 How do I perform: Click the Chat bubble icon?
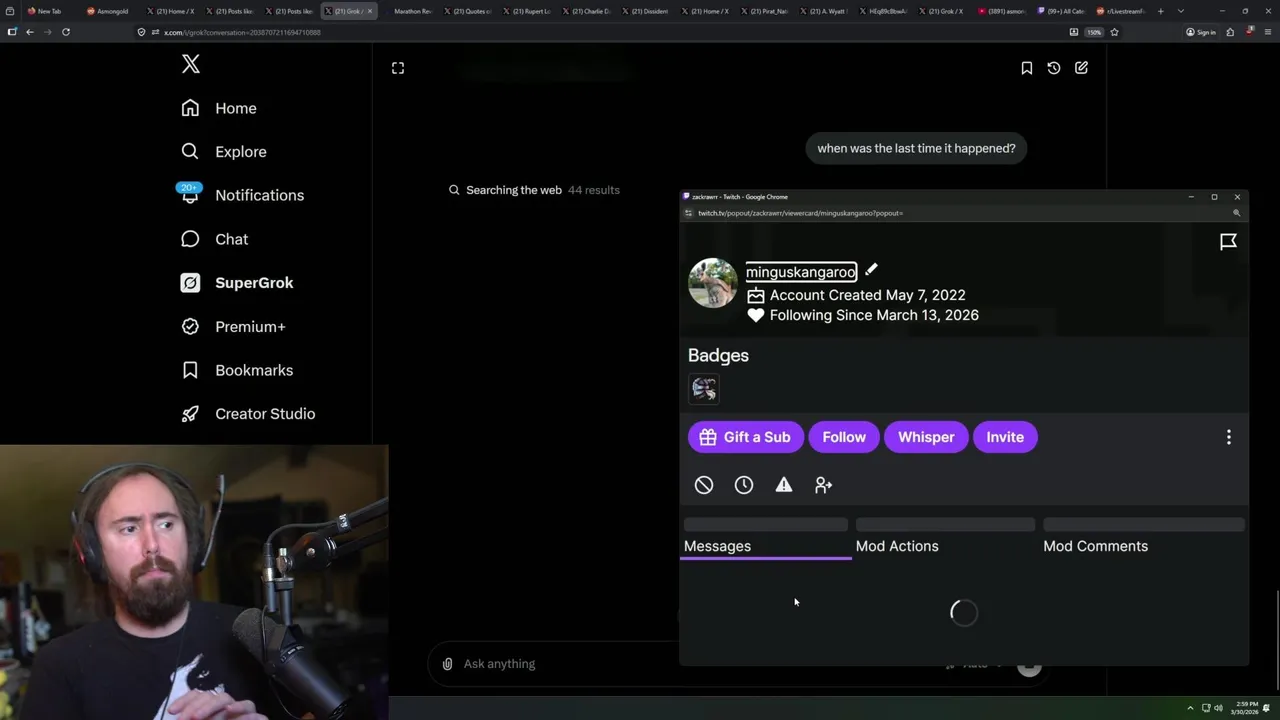[190, 239]
